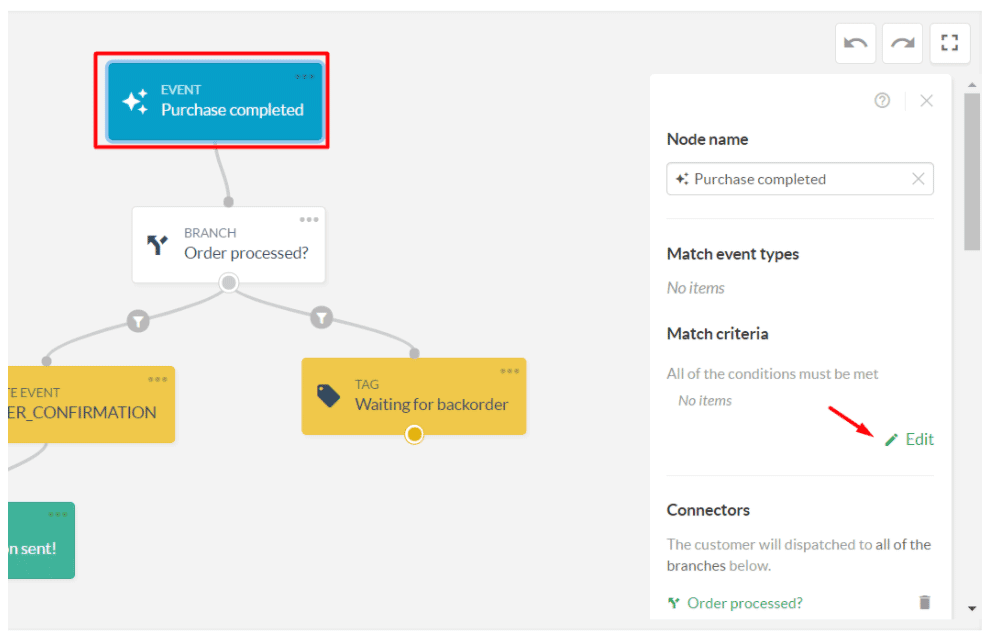This screenshot has height=640, width=990.
Task: Click the right branch filter icon
Action: point(321,318)
